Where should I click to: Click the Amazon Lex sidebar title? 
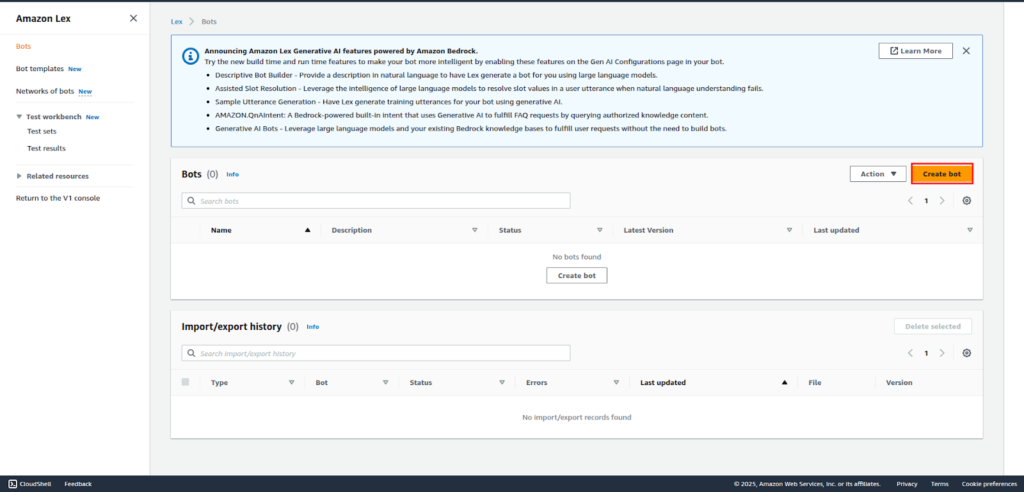click(x=43, y=18)
